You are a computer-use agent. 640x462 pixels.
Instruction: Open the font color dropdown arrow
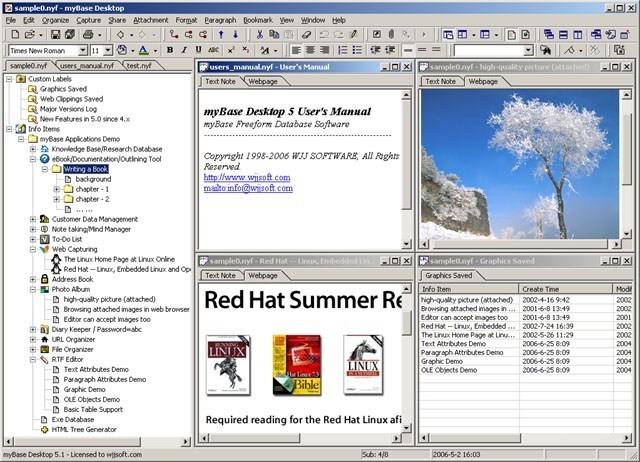154,50
